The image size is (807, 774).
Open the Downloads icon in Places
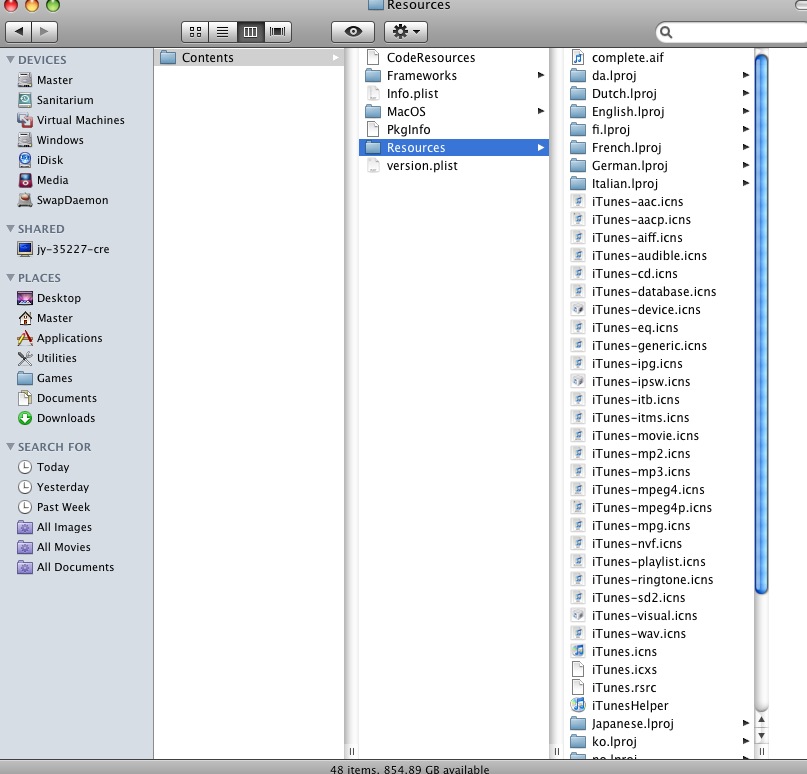click(25, 418)
